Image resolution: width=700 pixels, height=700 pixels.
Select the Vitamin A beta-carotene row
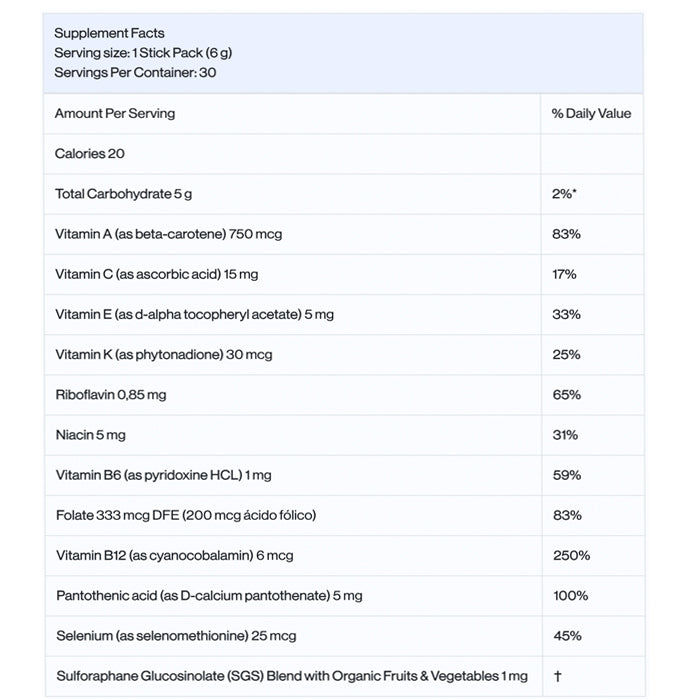click(168, 234)
